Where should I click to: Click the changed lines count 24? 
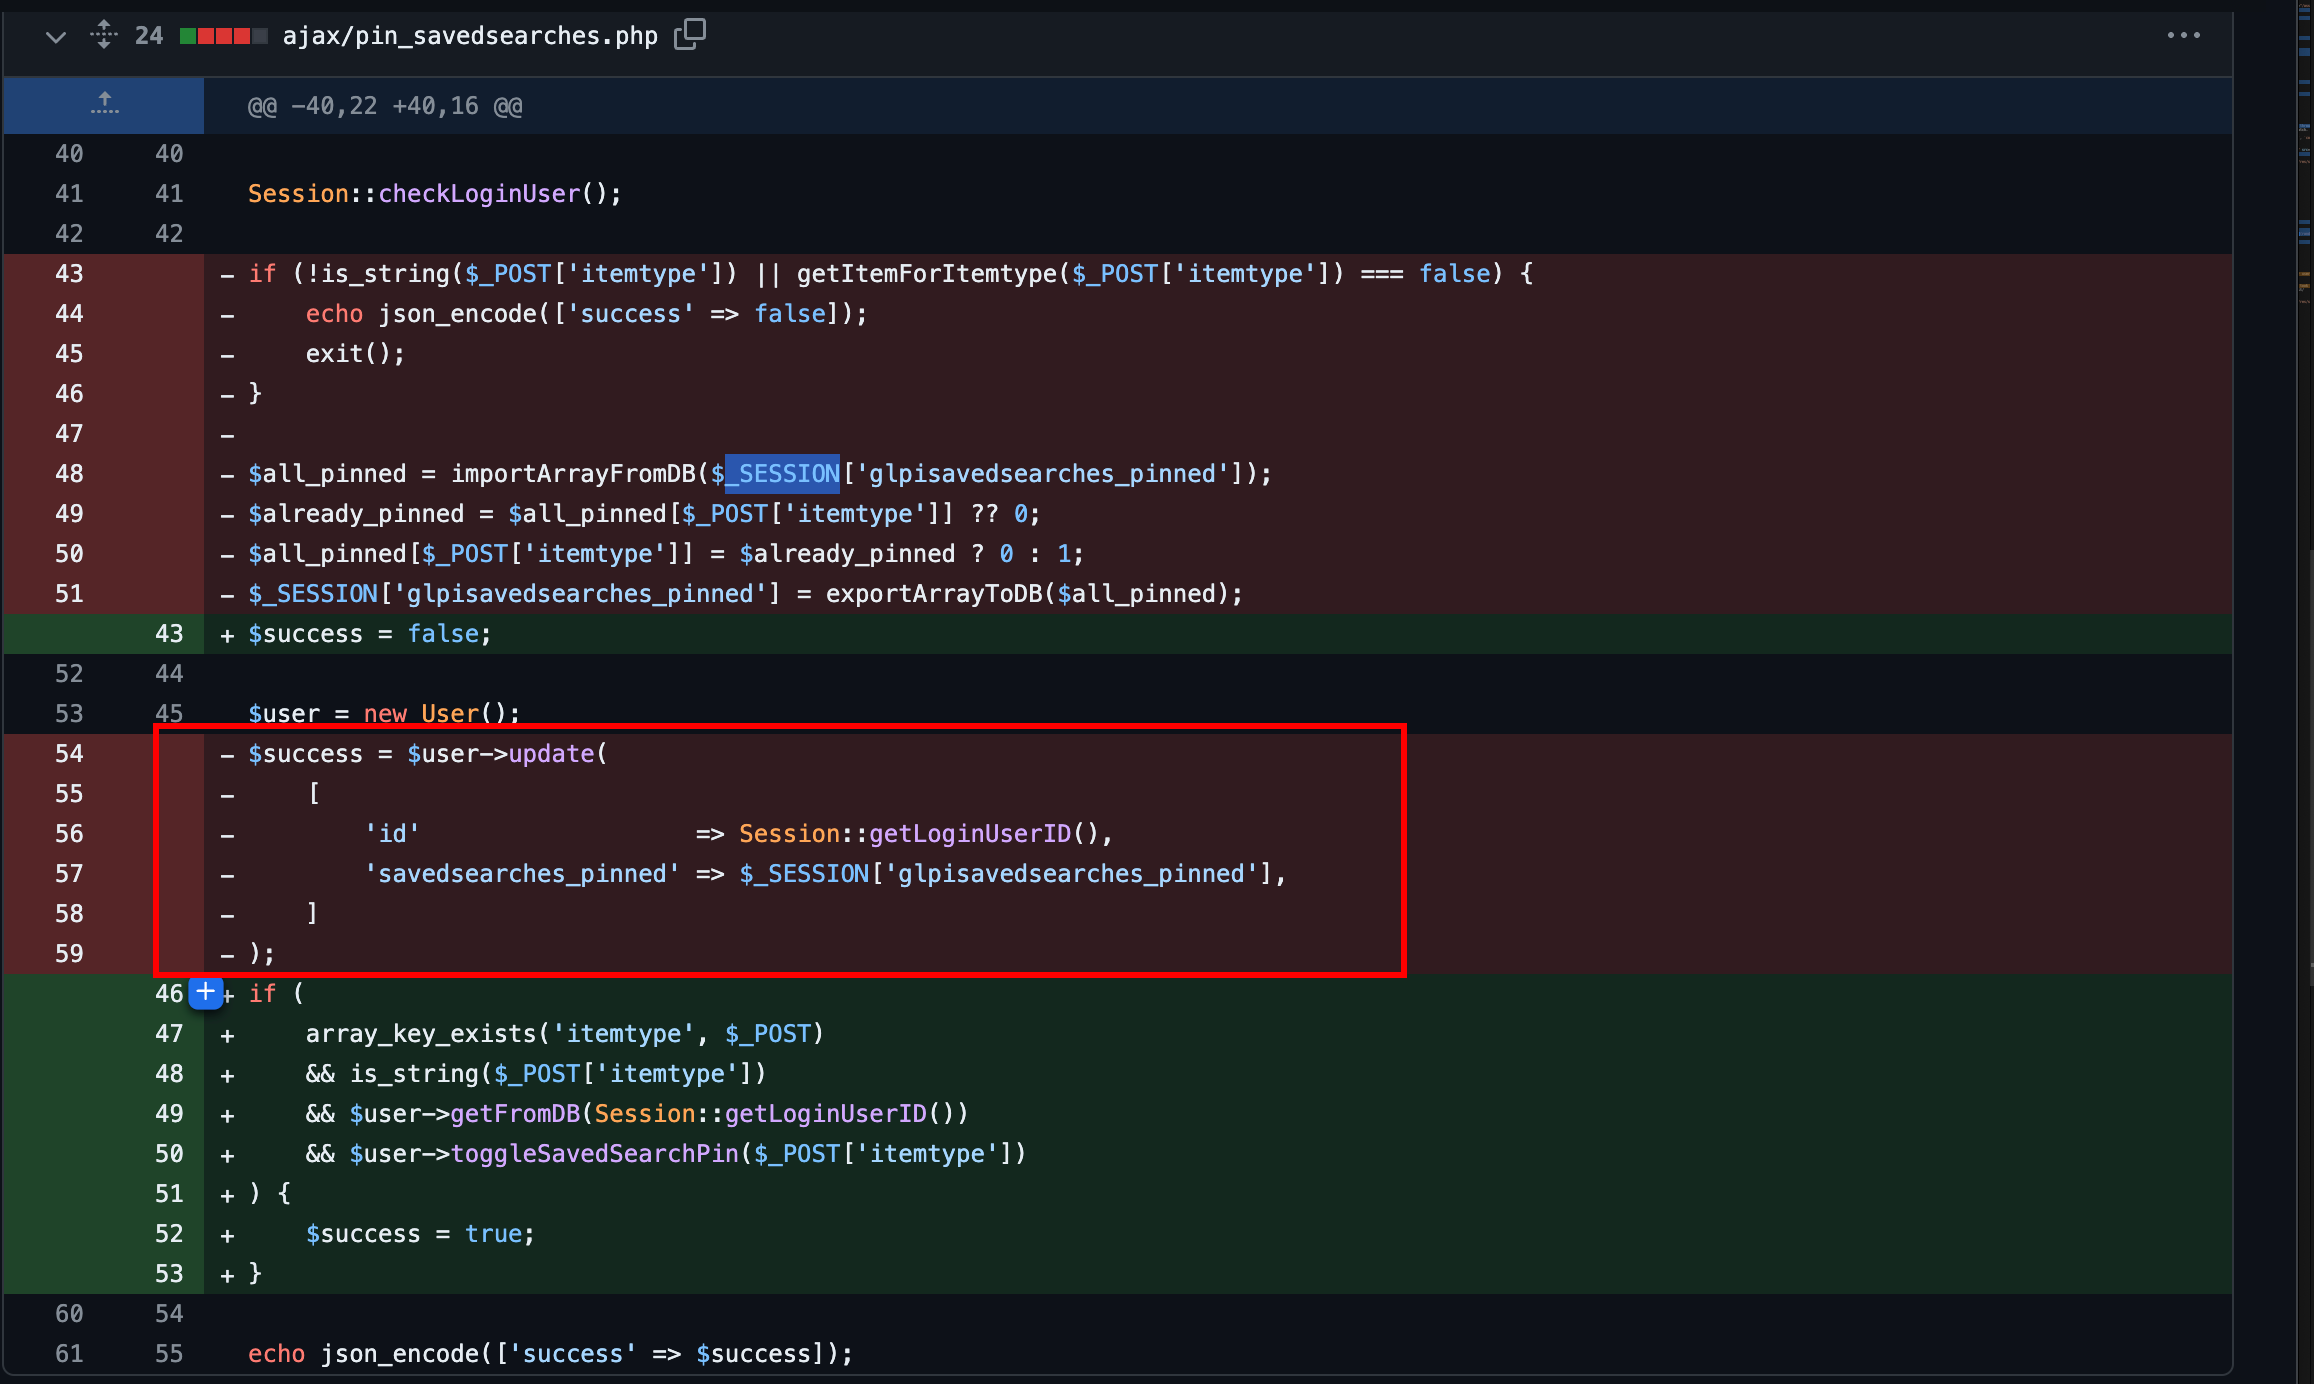point(149,36)
